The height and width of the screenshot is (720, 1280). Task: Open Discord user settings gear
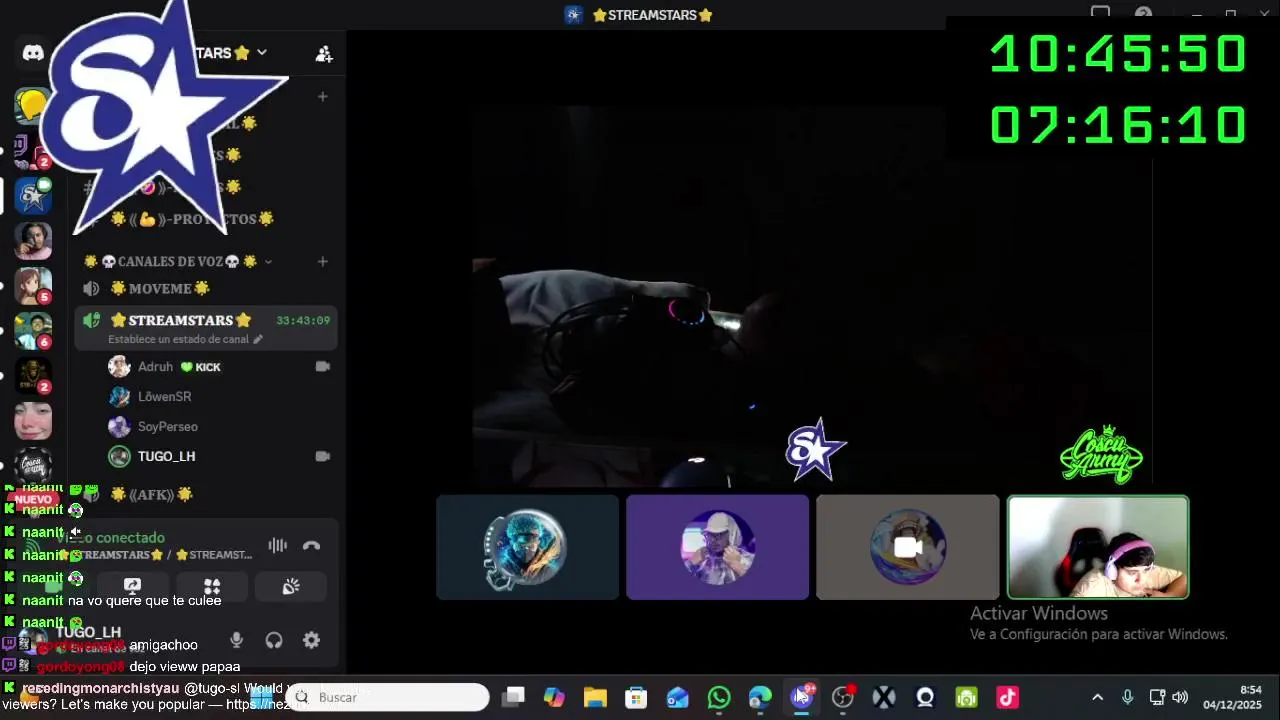(312, 640)
